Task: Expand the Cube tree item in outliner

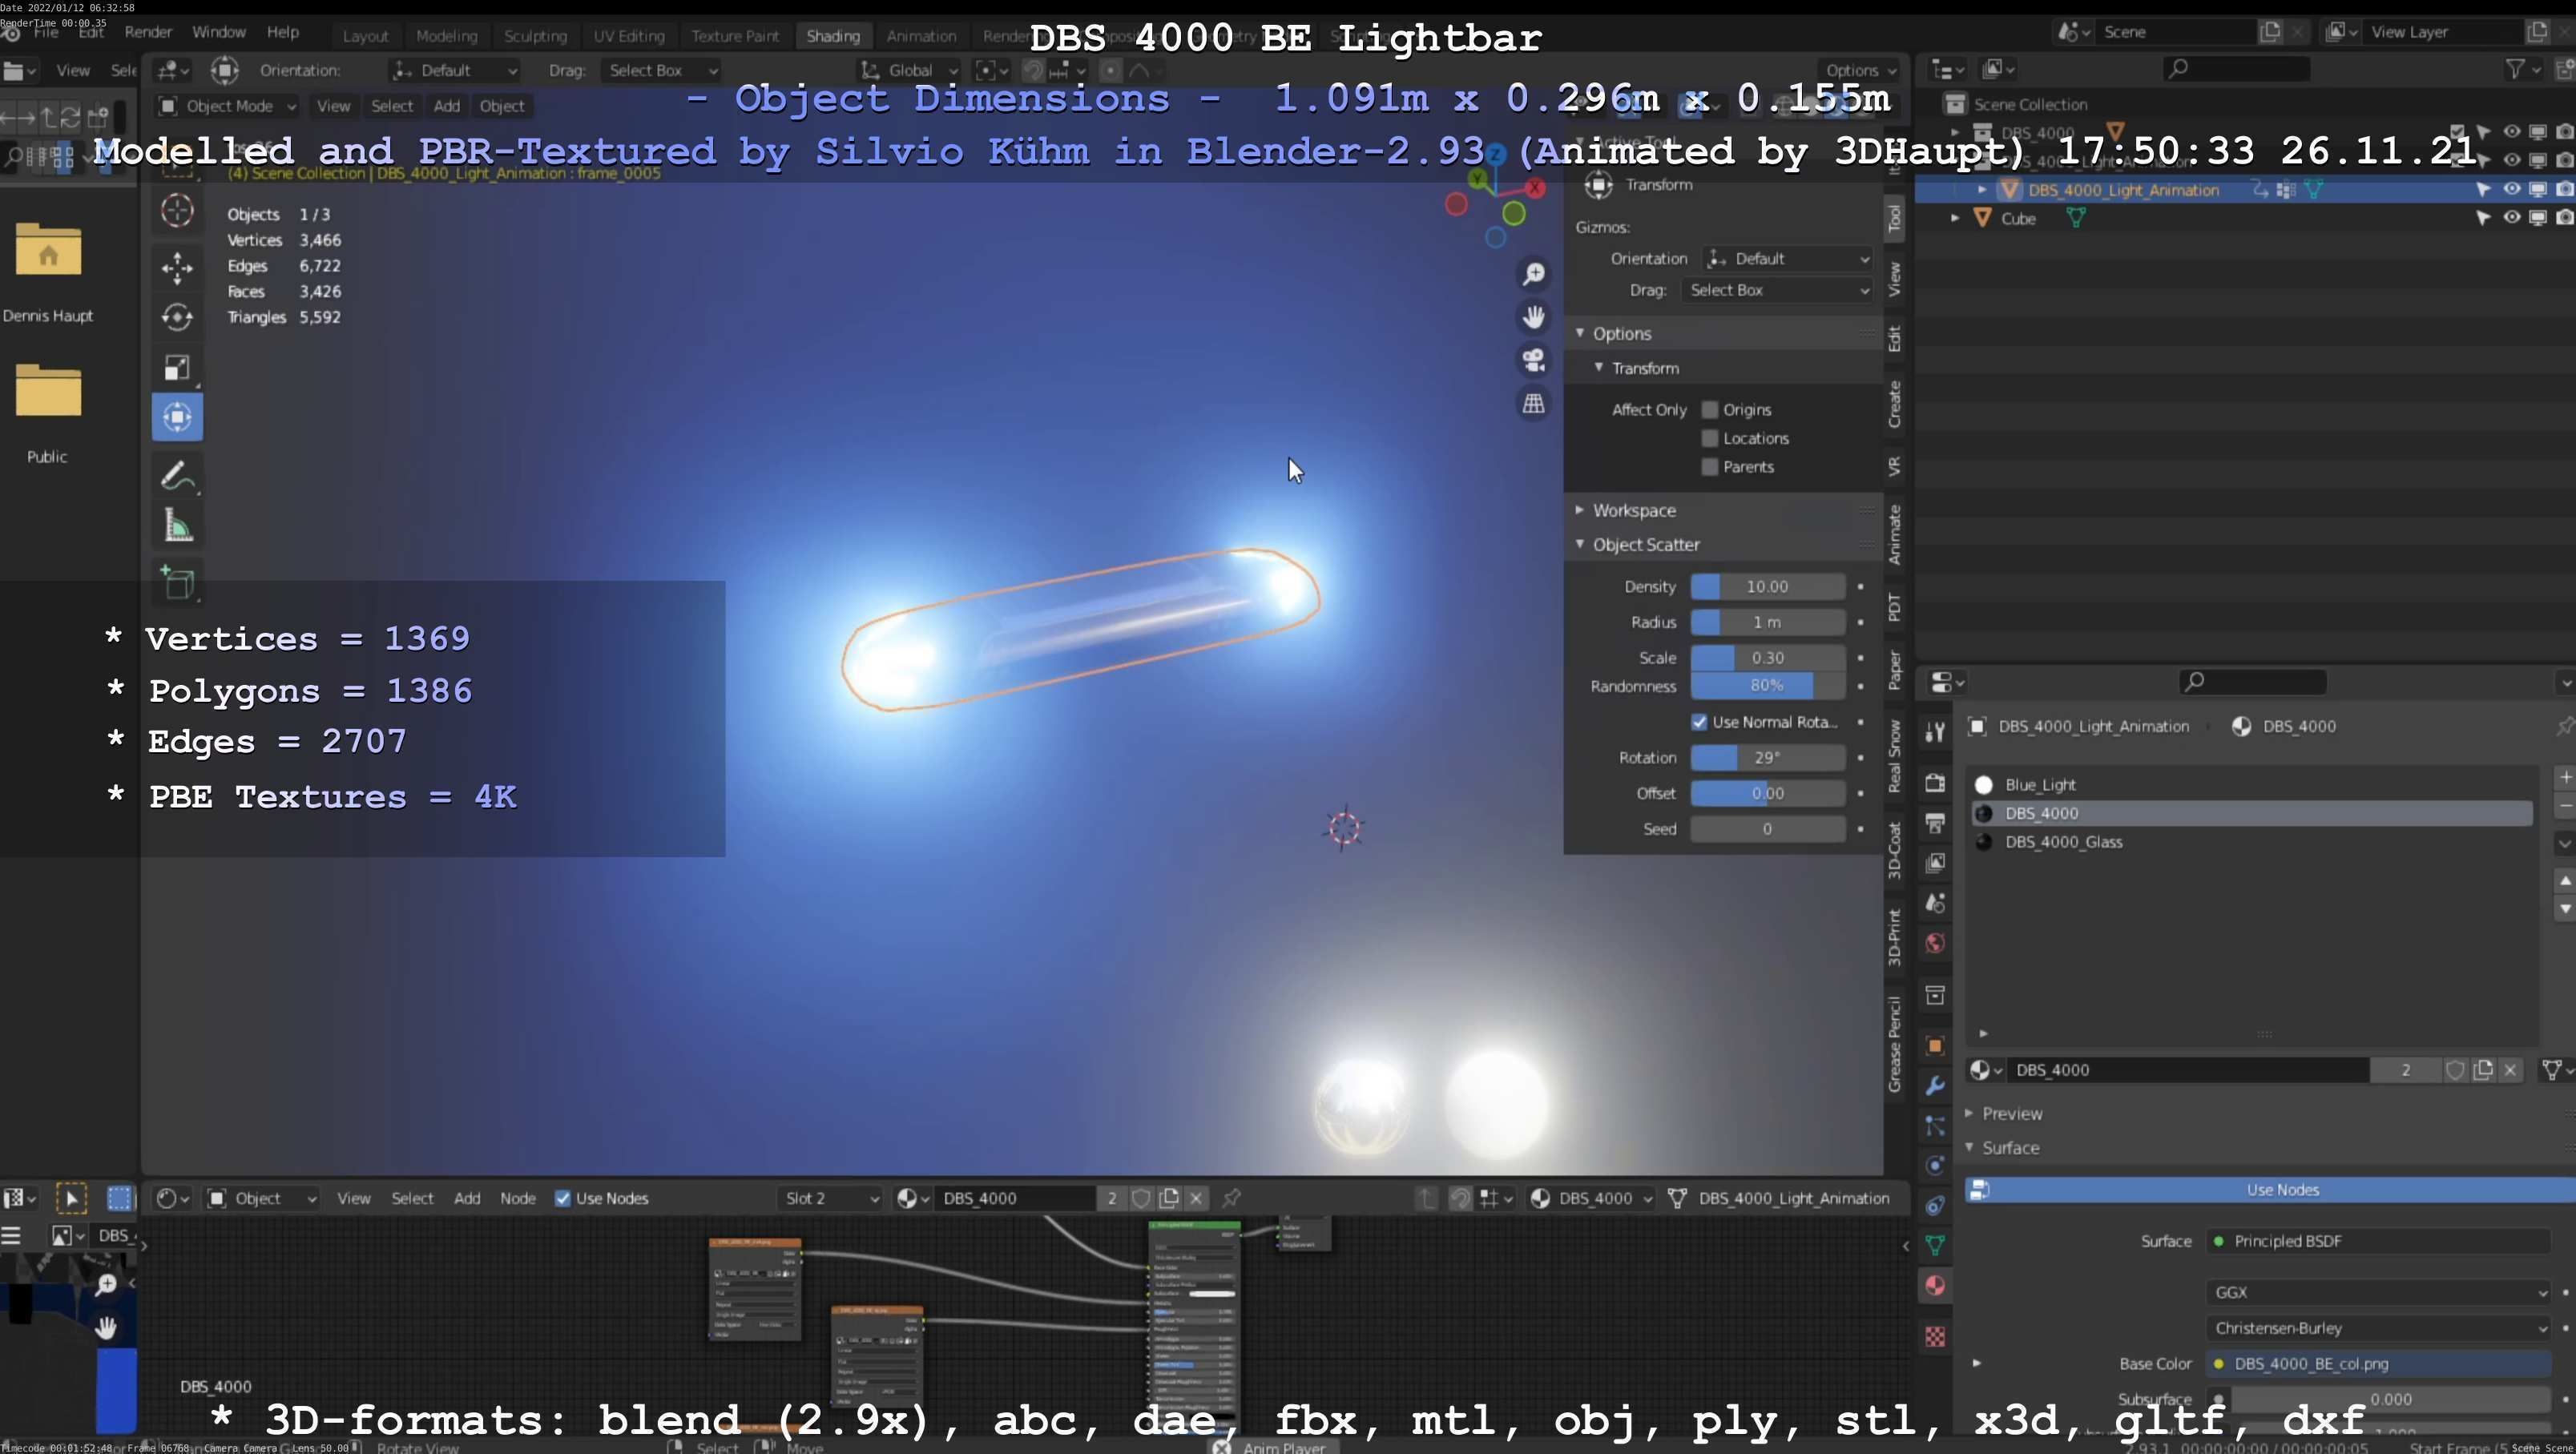Action: pos(1955,217)
